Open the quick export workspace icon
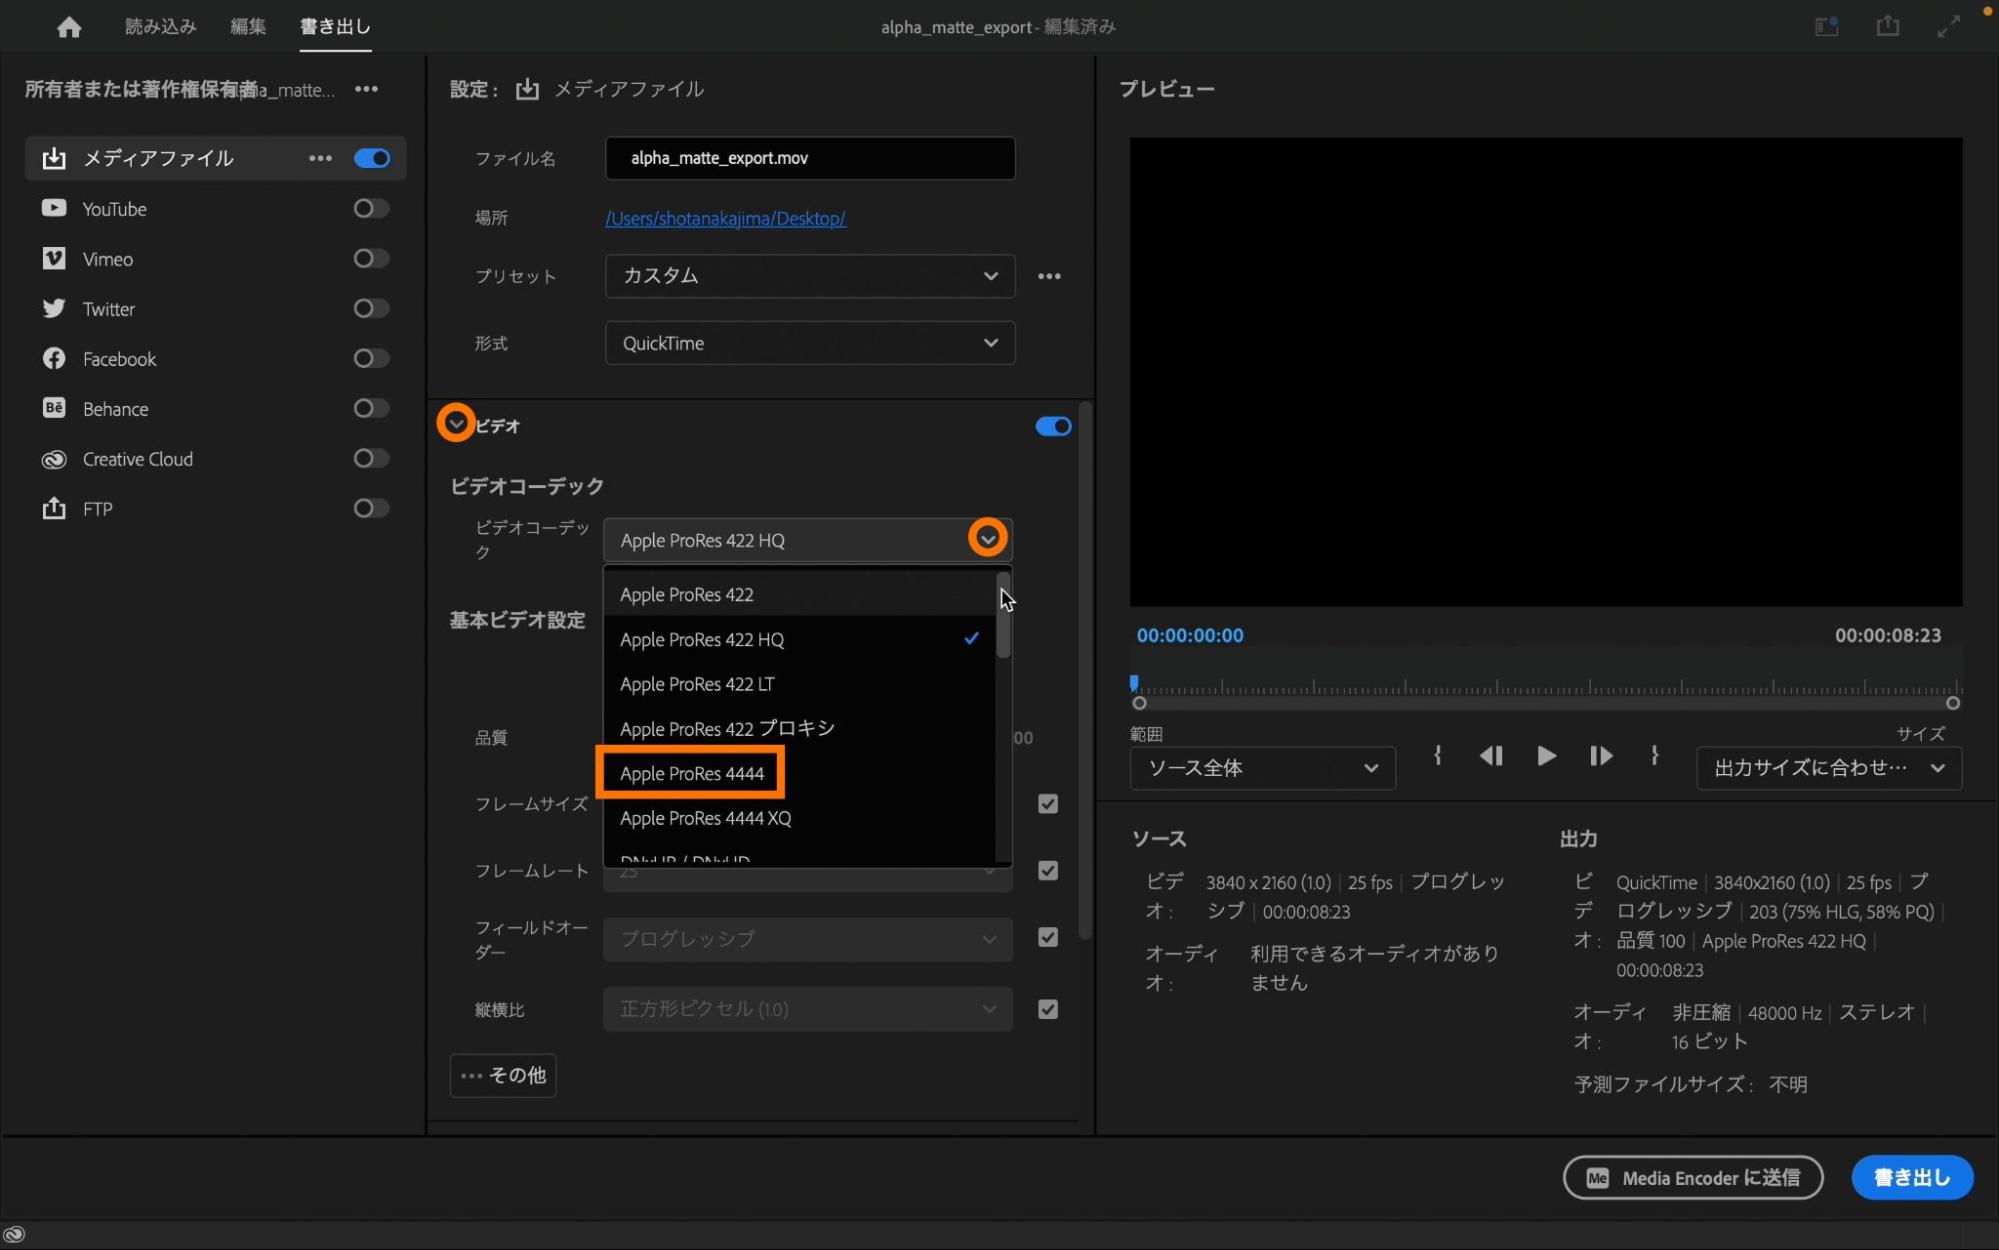Image resolution: width=1999 pixels, height=1250 pixels. click(x=1826, y=26)
